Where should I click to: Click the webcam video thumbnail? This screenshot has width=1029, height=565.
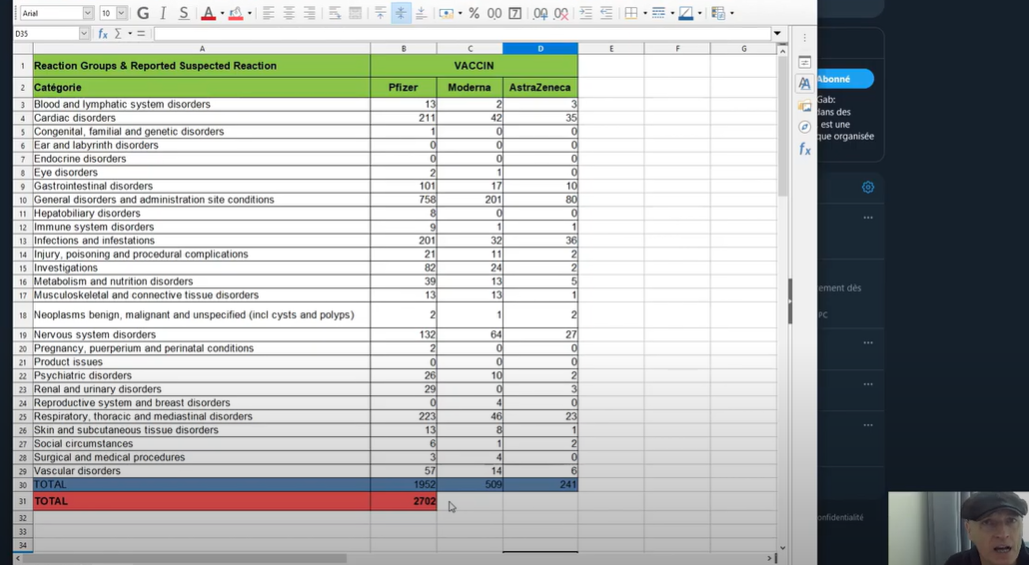tap(958, 528)
